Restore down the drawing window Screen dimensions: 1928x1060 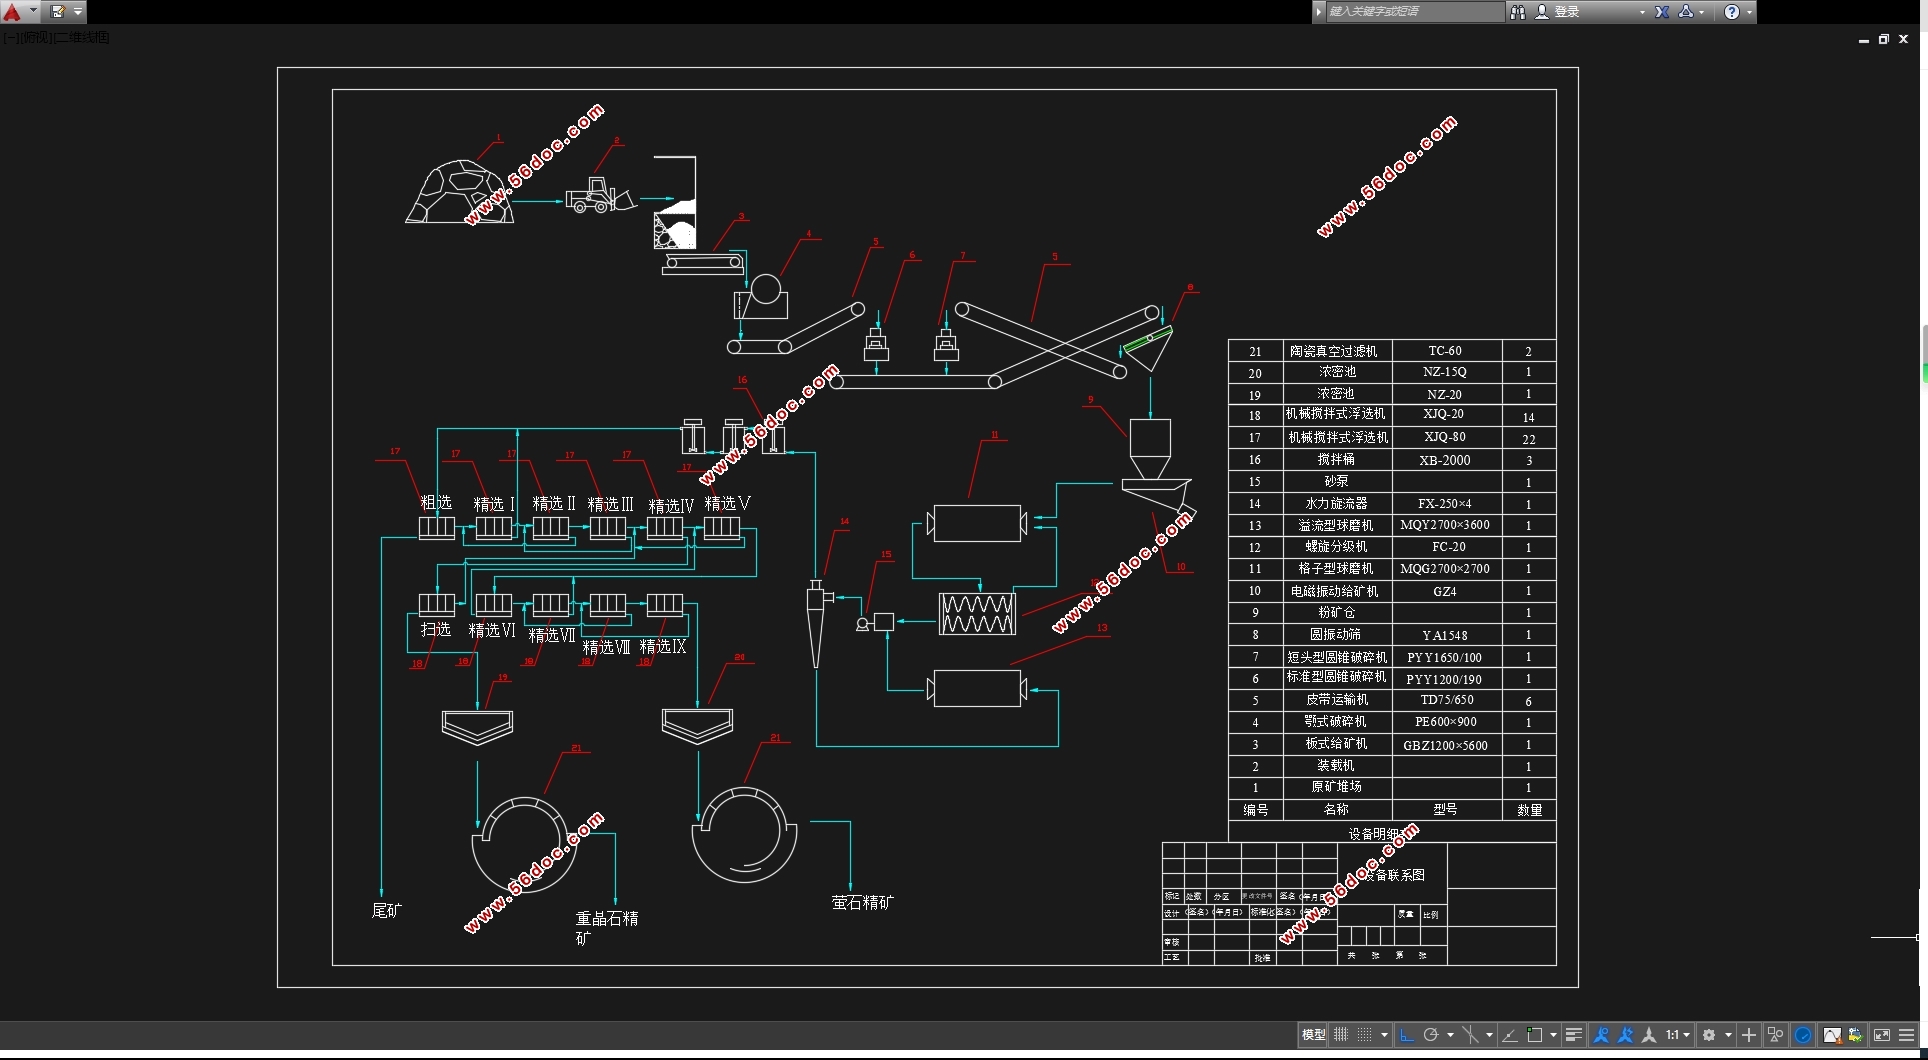tap(1883, 39)
